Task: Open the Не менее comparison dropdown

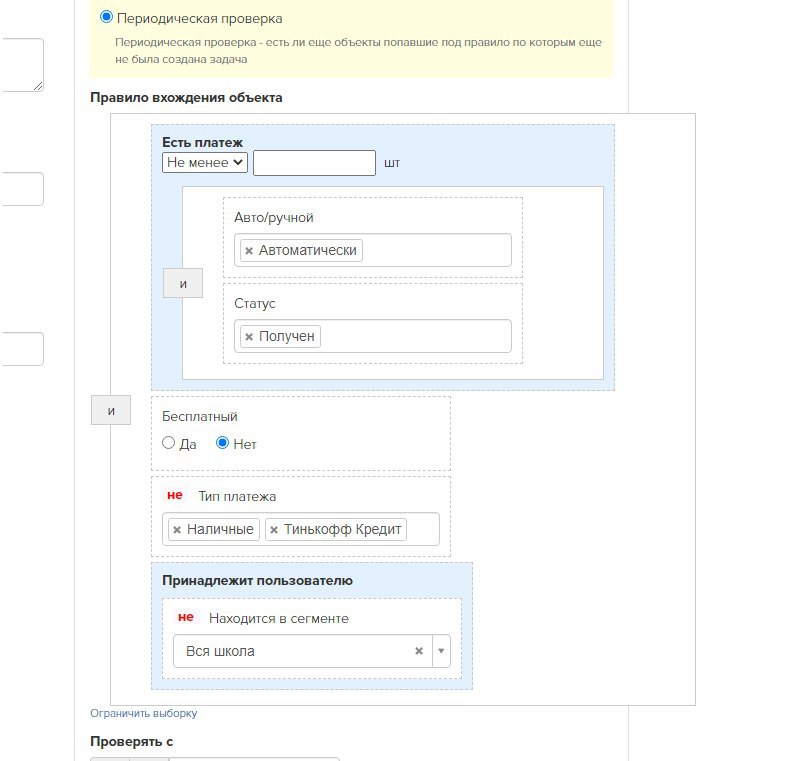Action: 205,163
